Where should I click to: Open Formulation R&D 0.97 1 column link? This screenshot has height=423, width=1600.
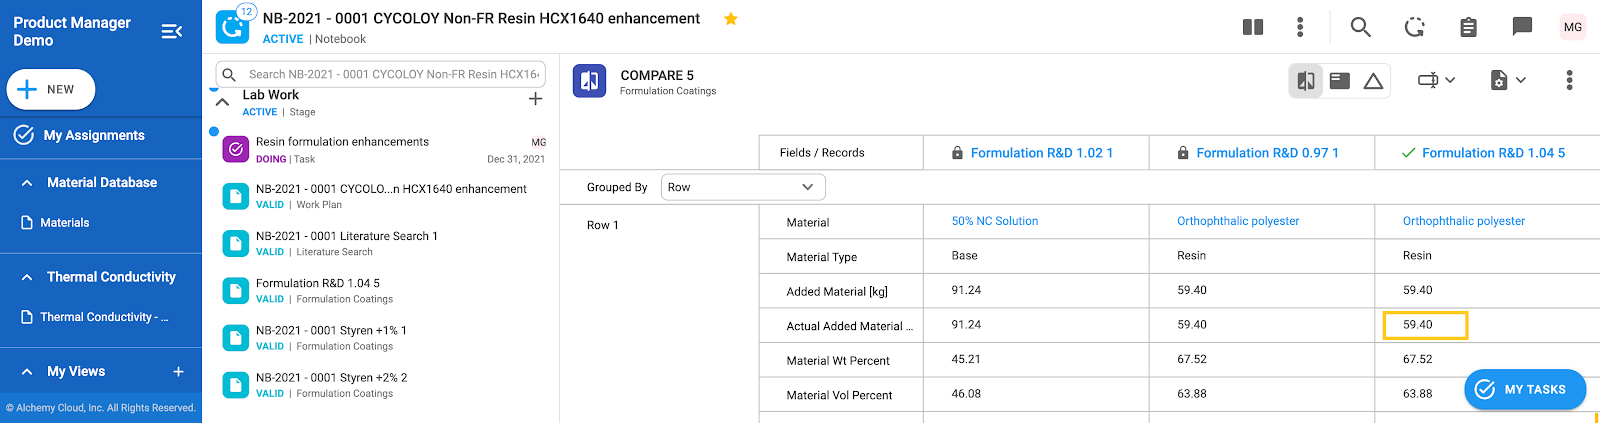(x=1267, y=153)
